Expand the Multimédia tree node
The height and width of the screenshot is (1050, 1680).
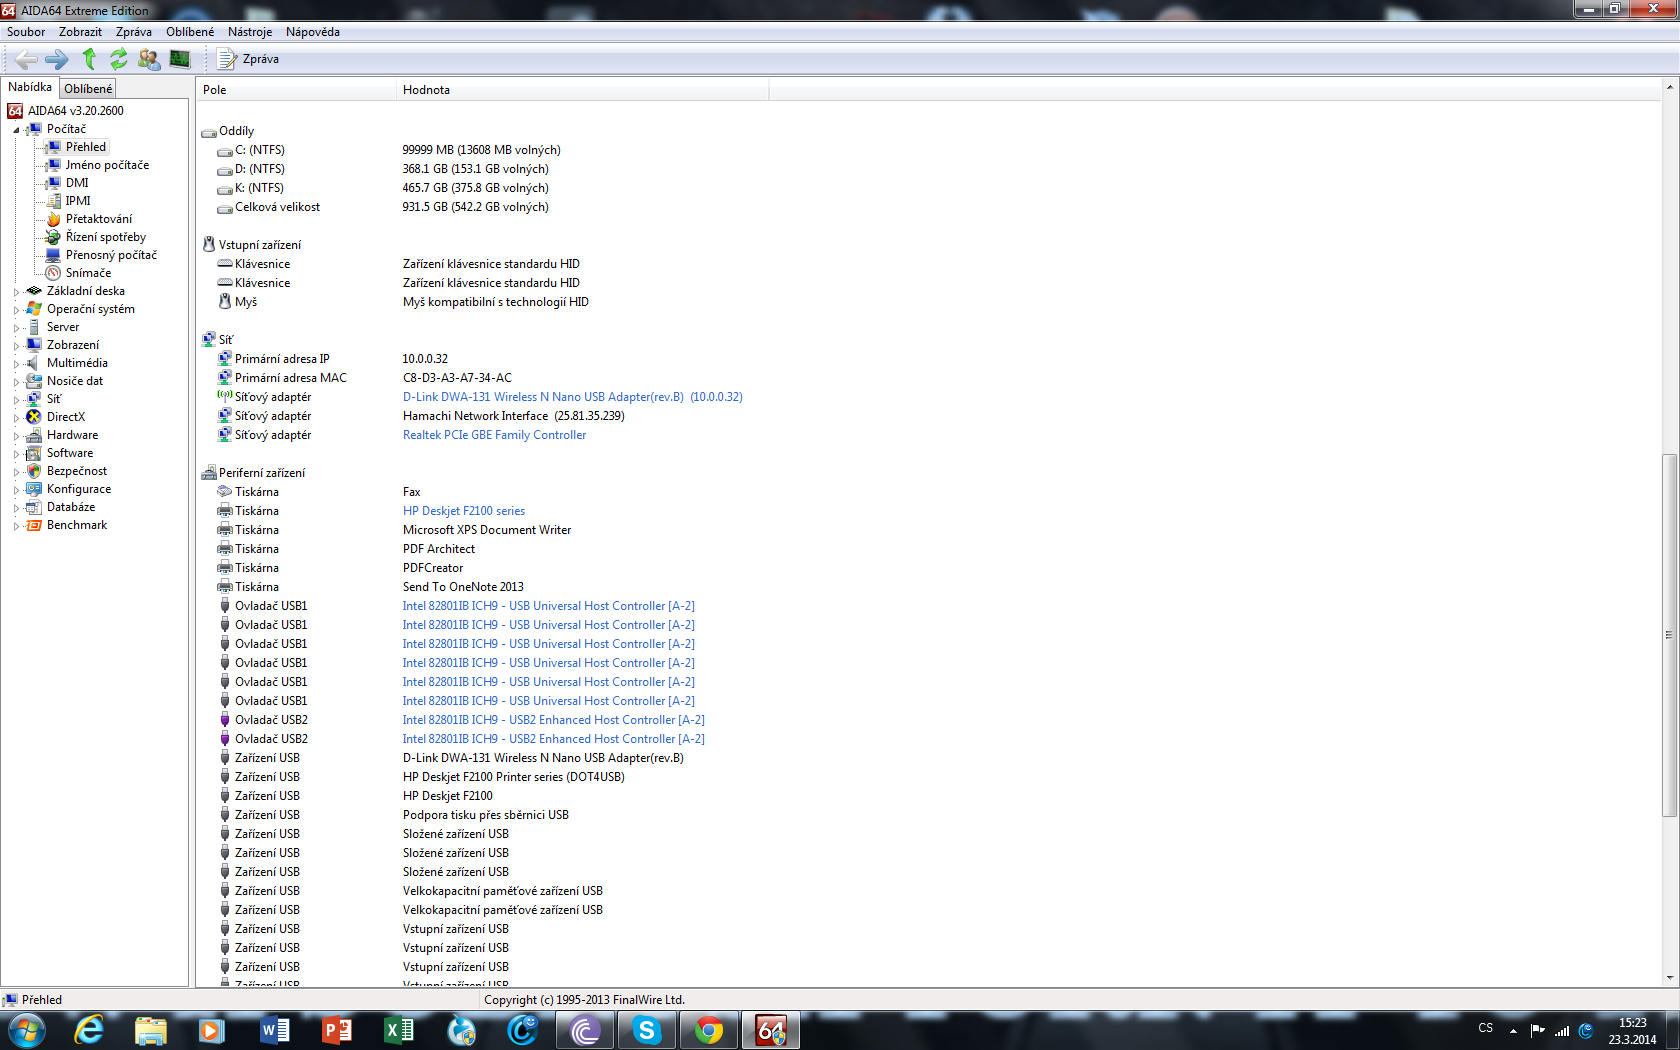(17, 364)
